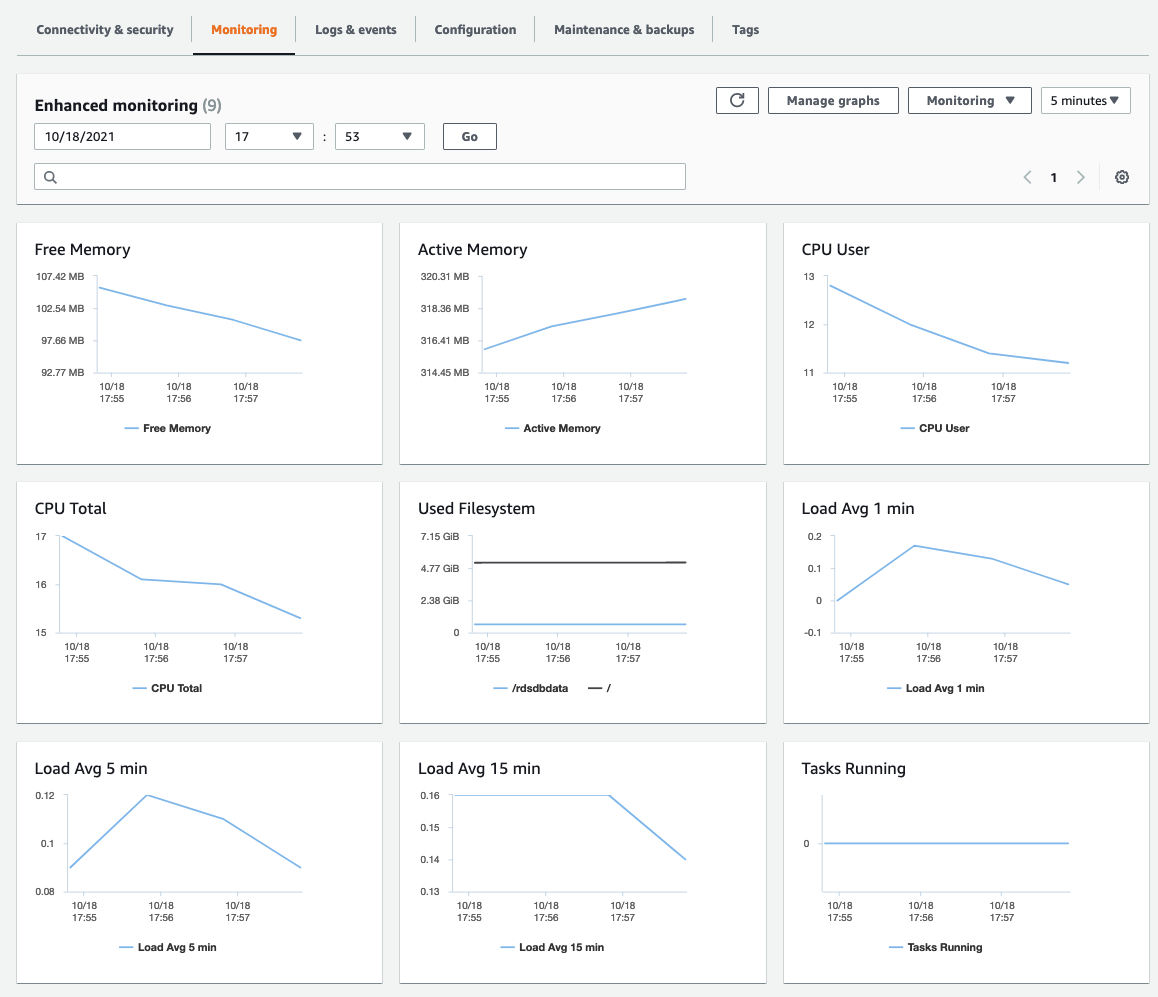Image resolution: width=1158 pixels, height=997 pixels.
Task: Click the refresh graphs icon
Action: point(737,100)
